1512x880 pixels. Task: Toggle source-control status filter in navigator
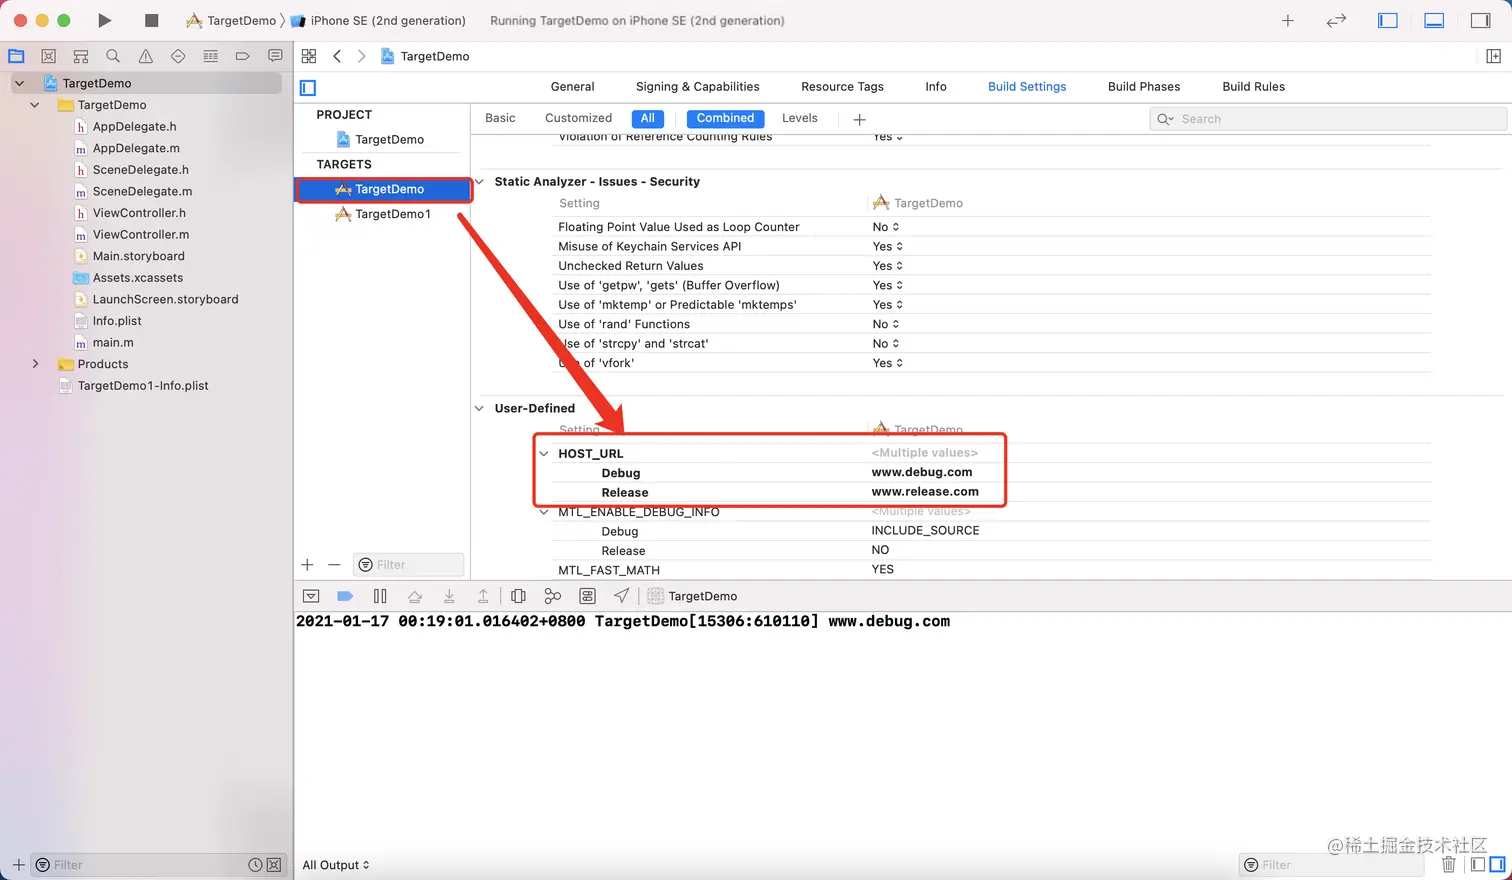274,865
